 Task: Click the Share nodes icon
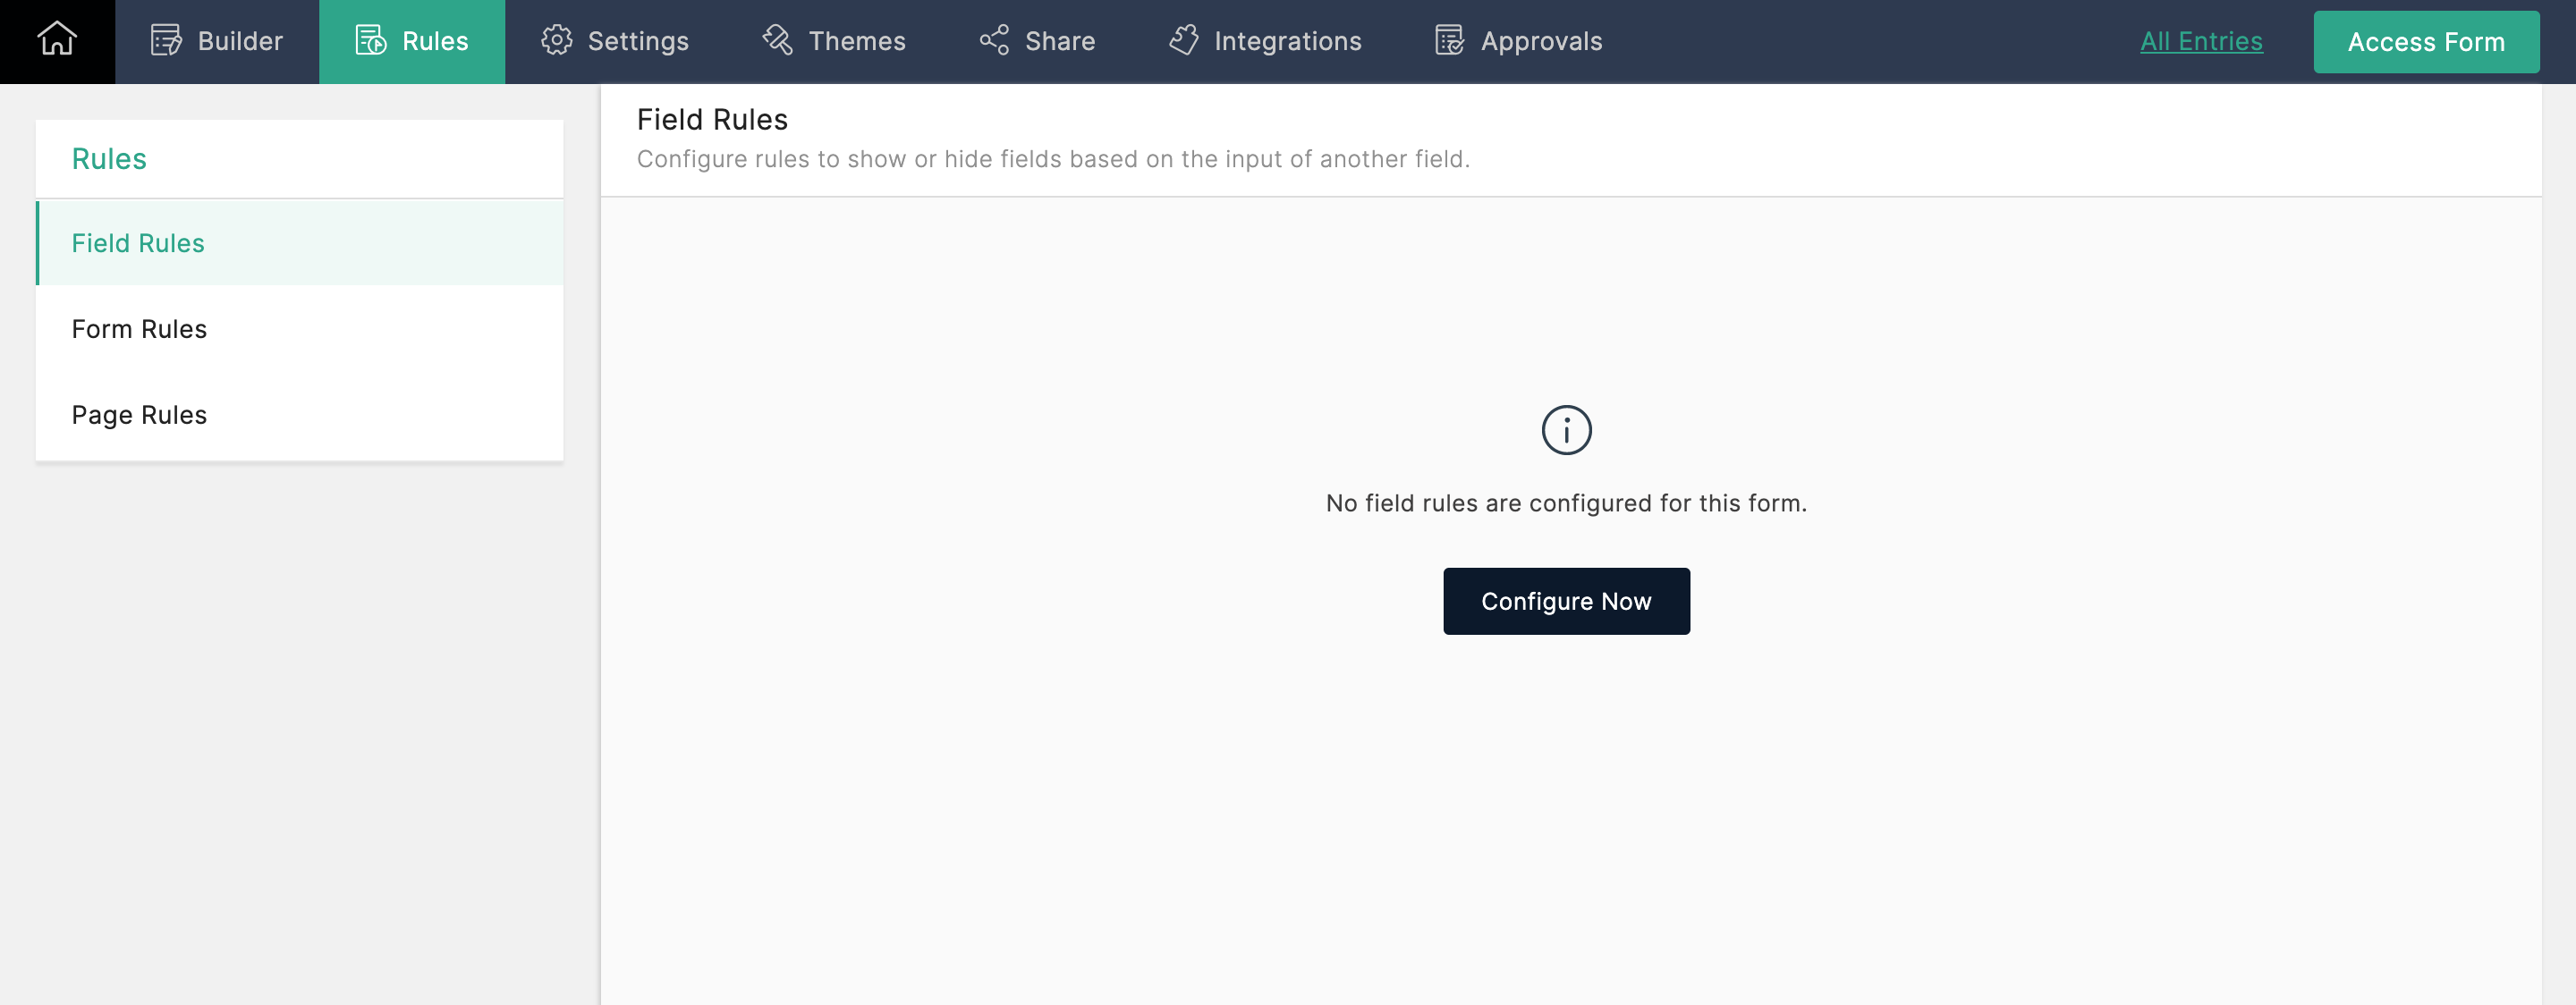[994, 40]
